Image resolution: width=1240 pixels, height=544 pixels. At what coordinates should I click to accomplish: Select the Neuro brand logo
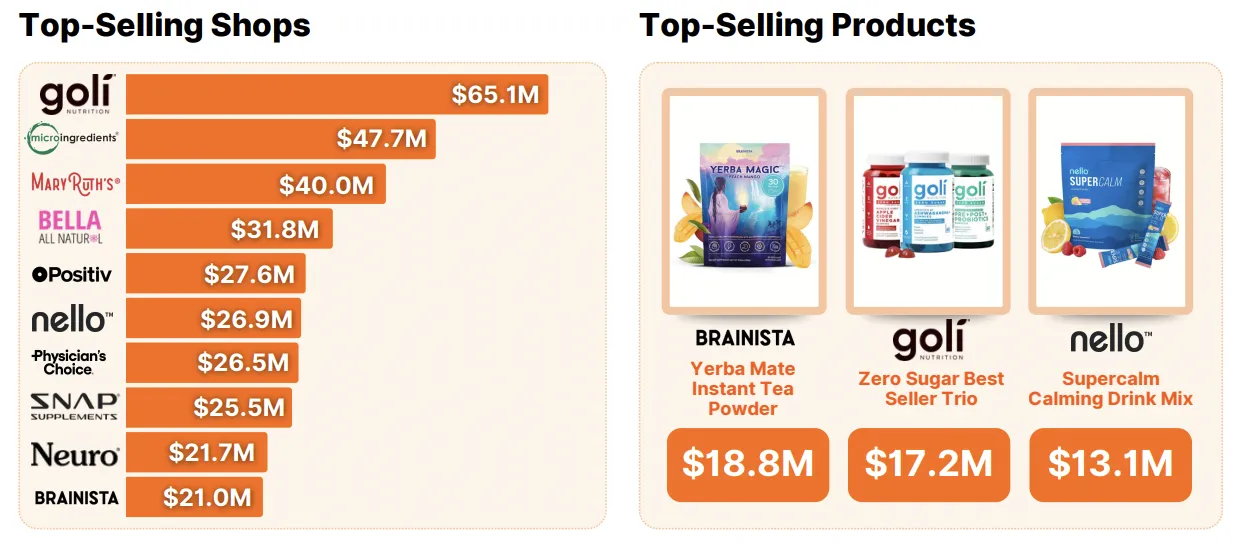[x=75, y=454]
